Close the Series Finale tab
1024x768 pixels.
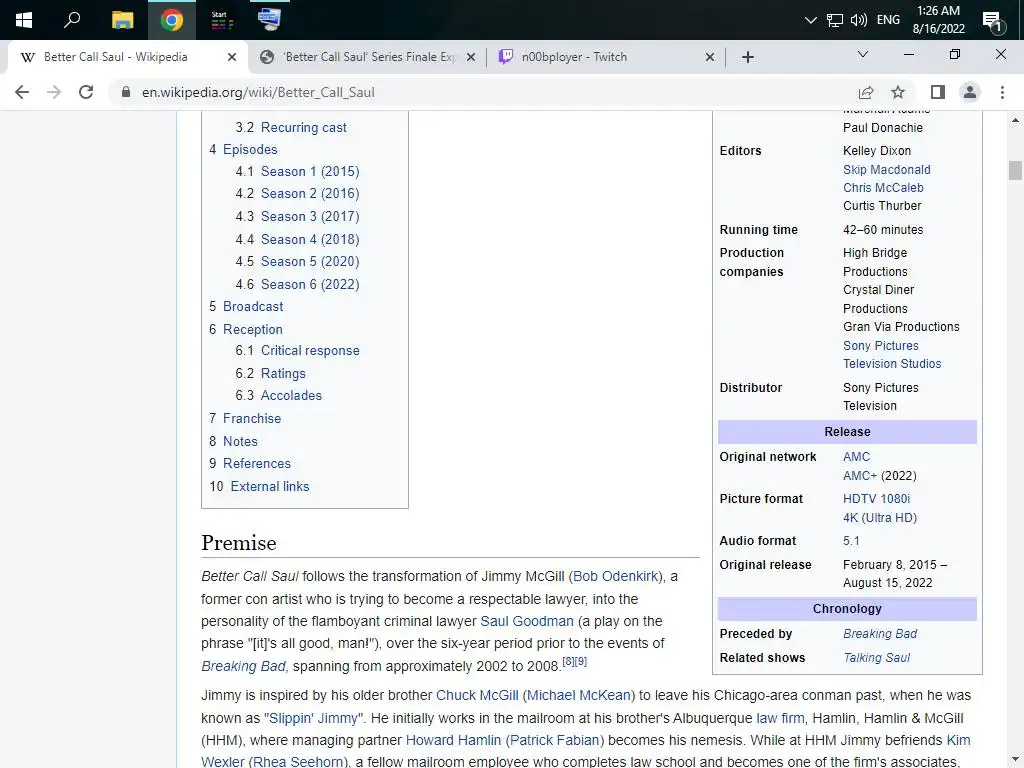(x=471, y=57)
